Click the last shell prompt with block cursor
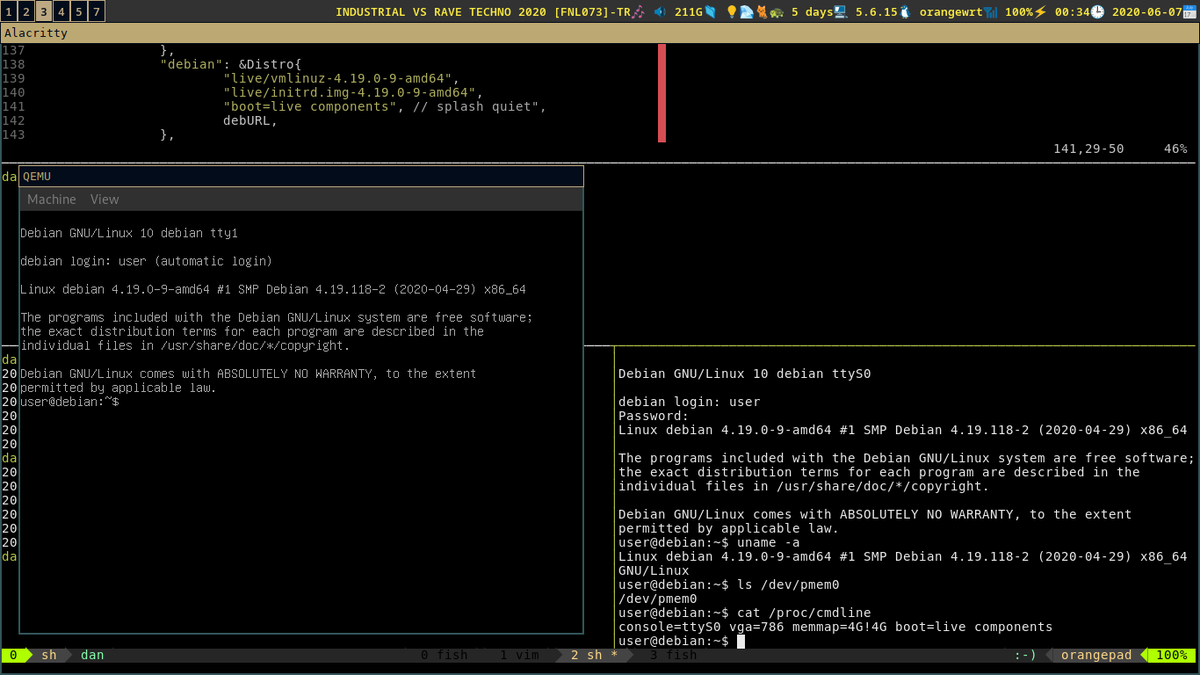 [x=682, y=640]
